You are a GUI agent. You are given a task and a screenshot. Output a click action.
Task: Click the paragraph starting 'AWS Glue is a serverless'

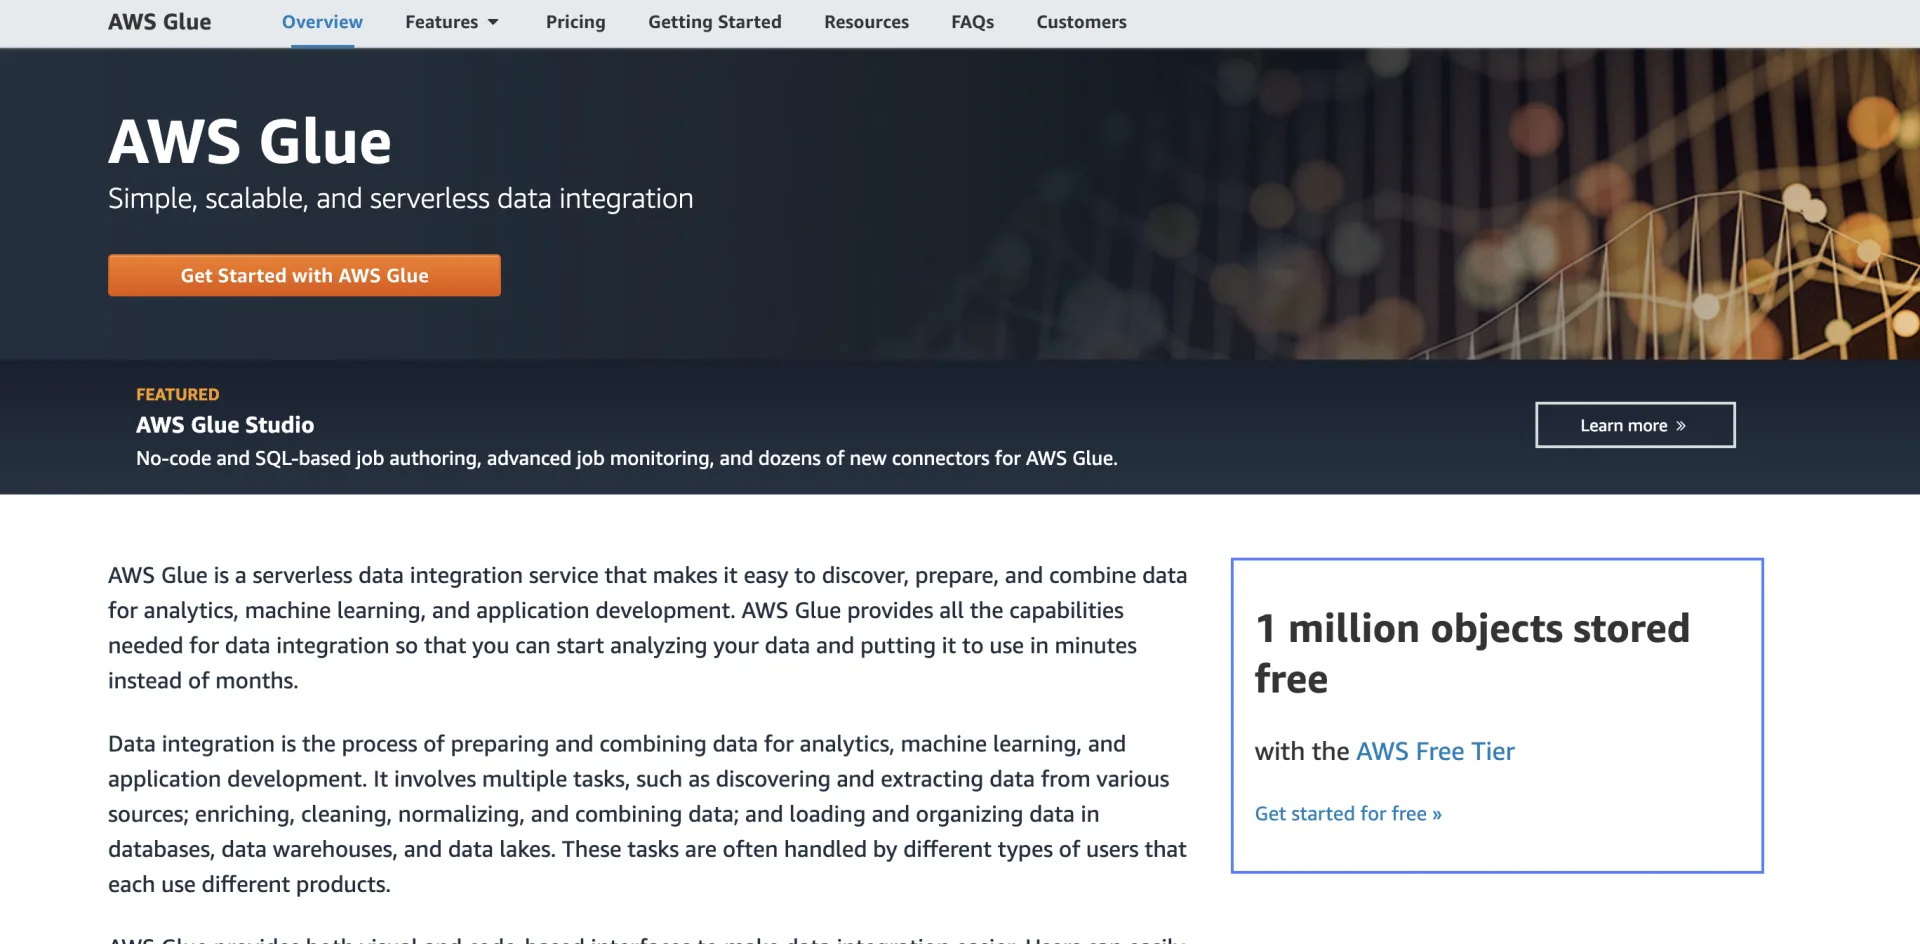pyautogui.click(x=648, y=628)
